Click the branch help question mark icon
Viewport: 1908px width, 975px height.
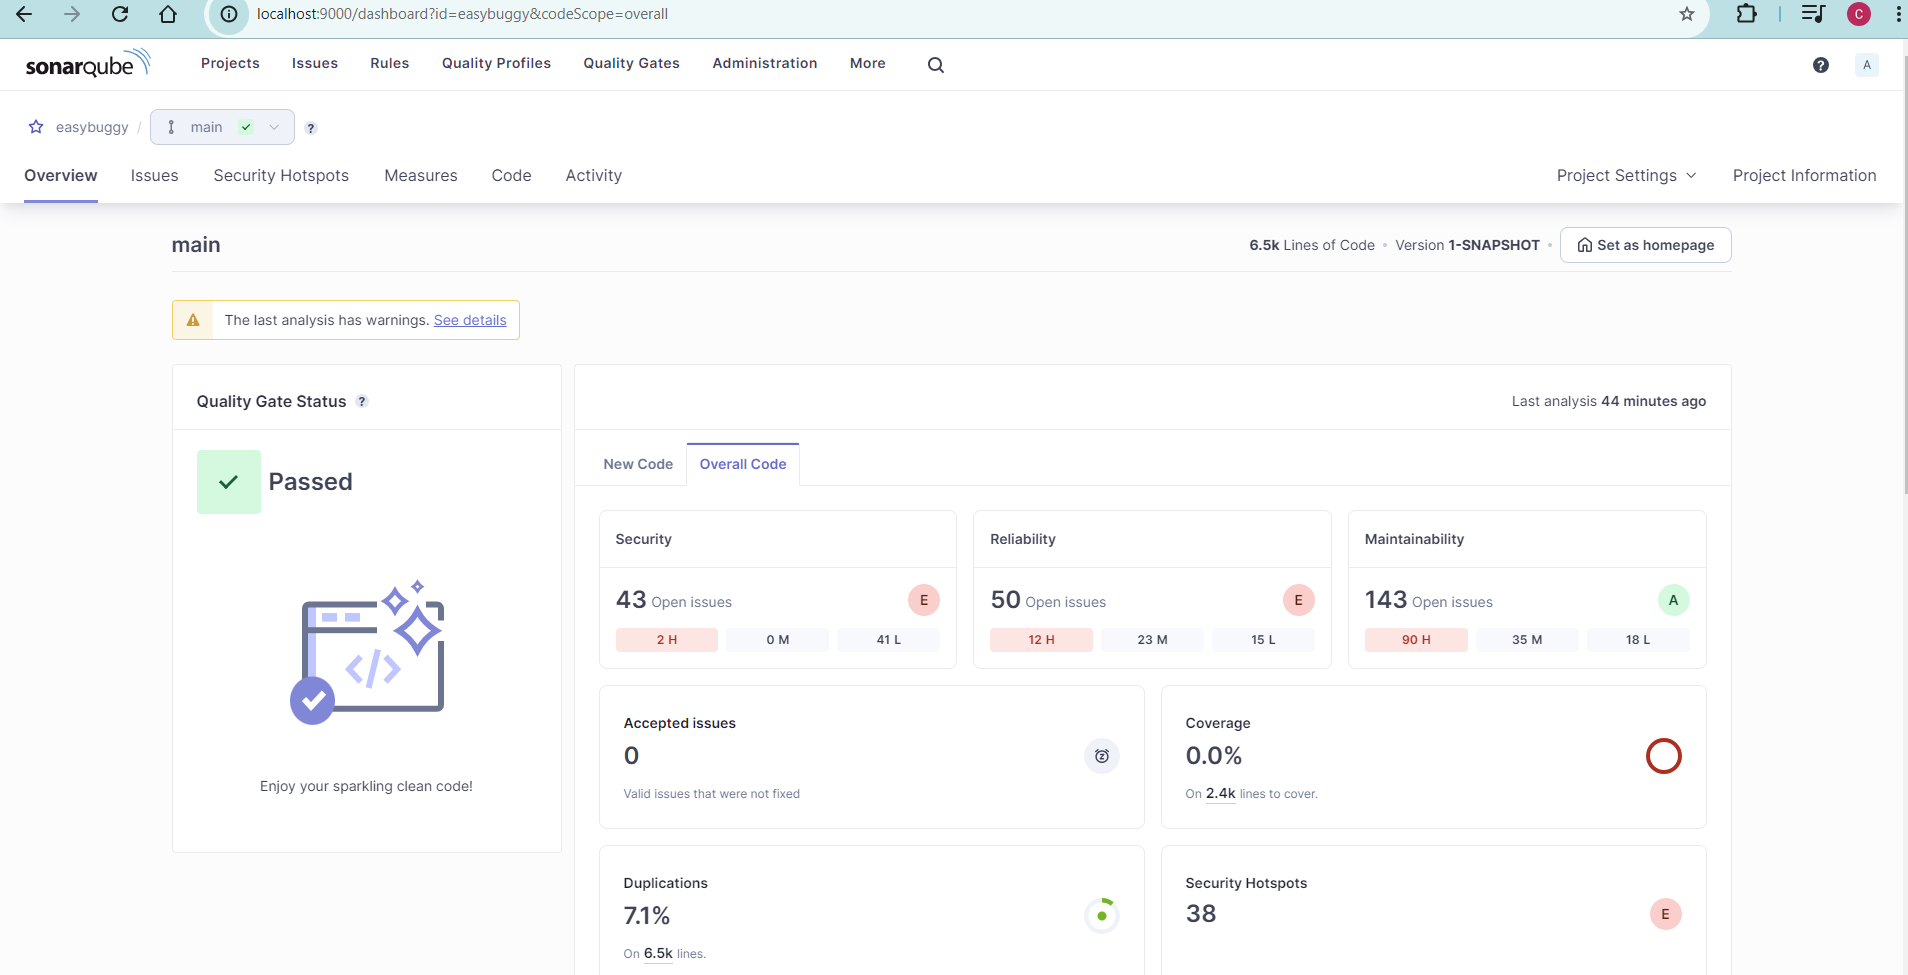click(311, 128)
